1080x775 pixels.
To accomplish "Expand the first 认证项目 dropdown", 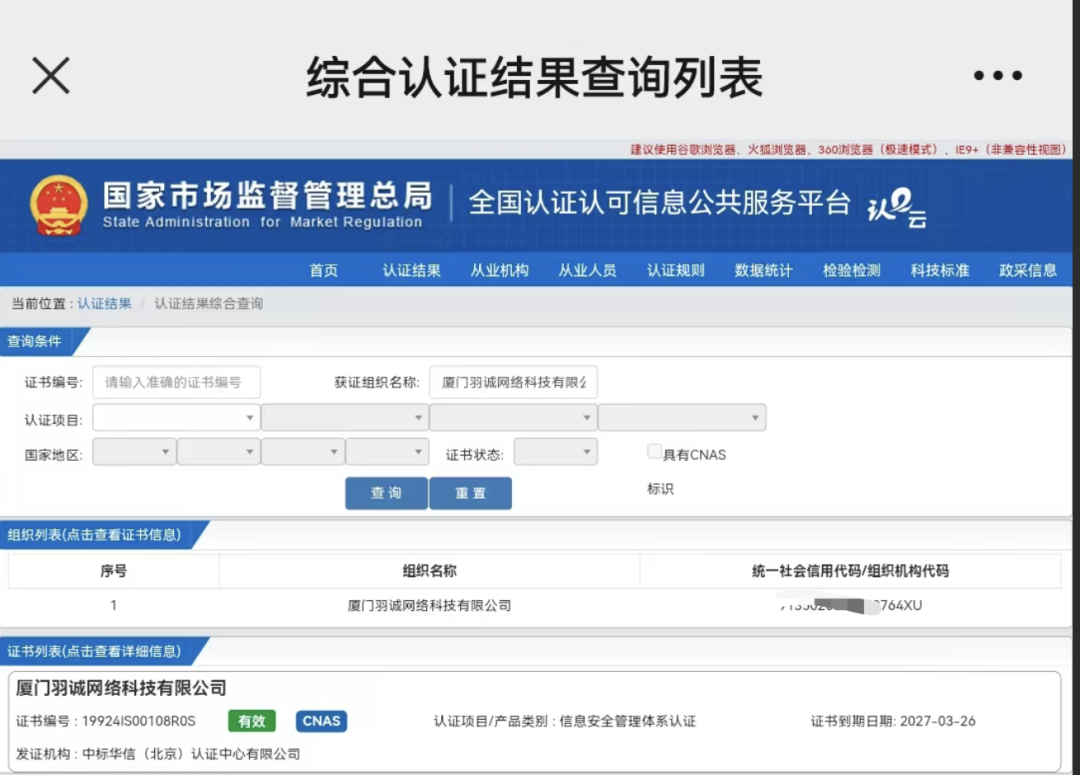I will click(175, 417).
